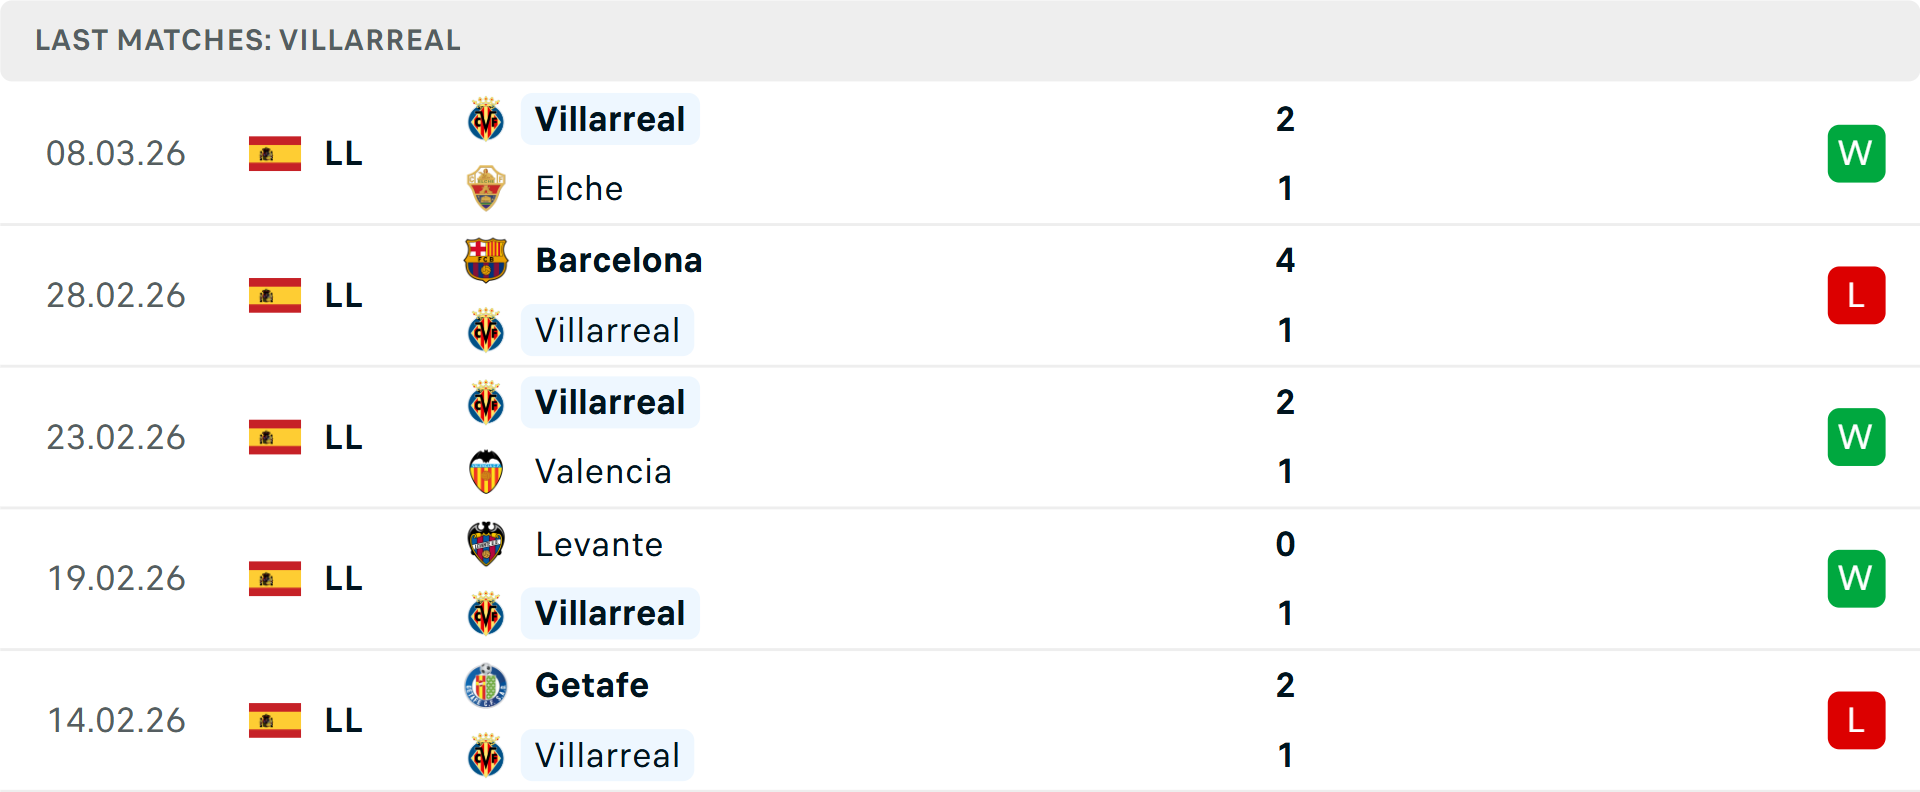Click the Levante club crest
This screenshot has width=1920, height=792.
tap(486, 544)
